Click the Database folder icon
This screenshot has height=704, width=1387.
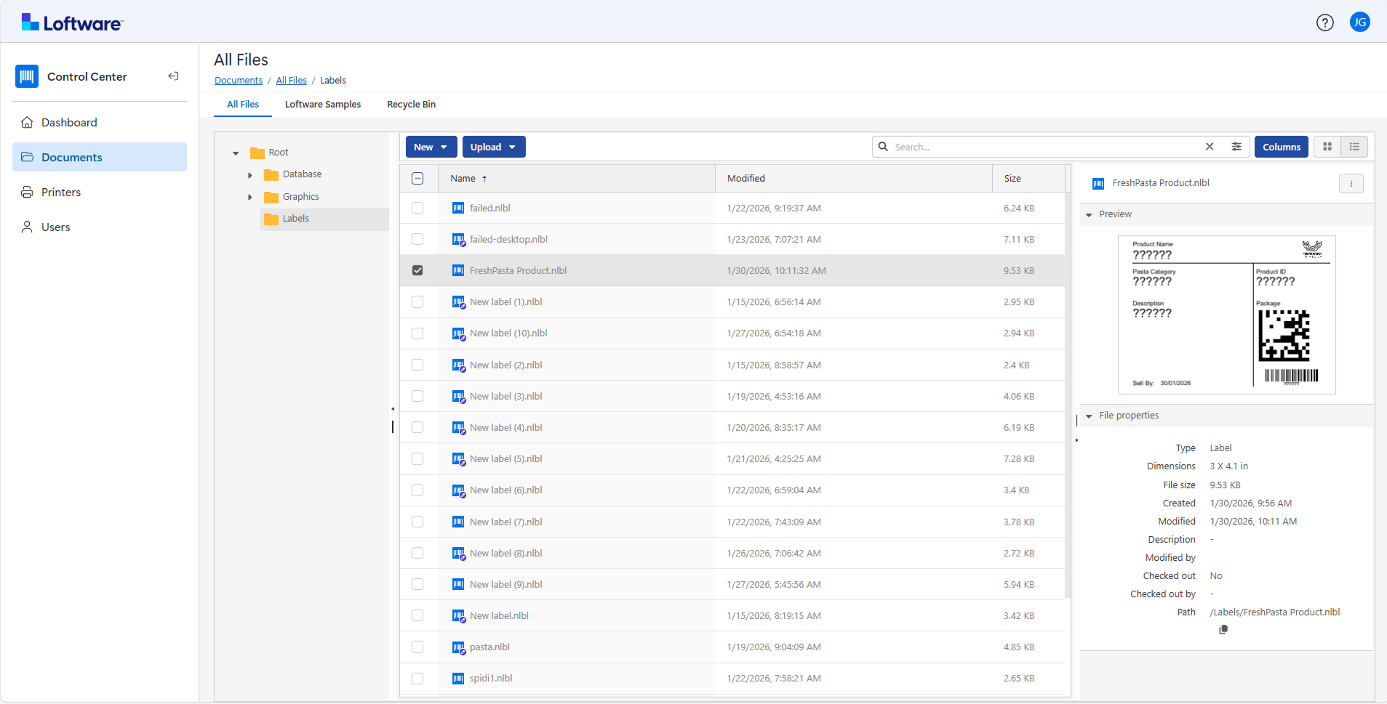(x=271, y=174)
